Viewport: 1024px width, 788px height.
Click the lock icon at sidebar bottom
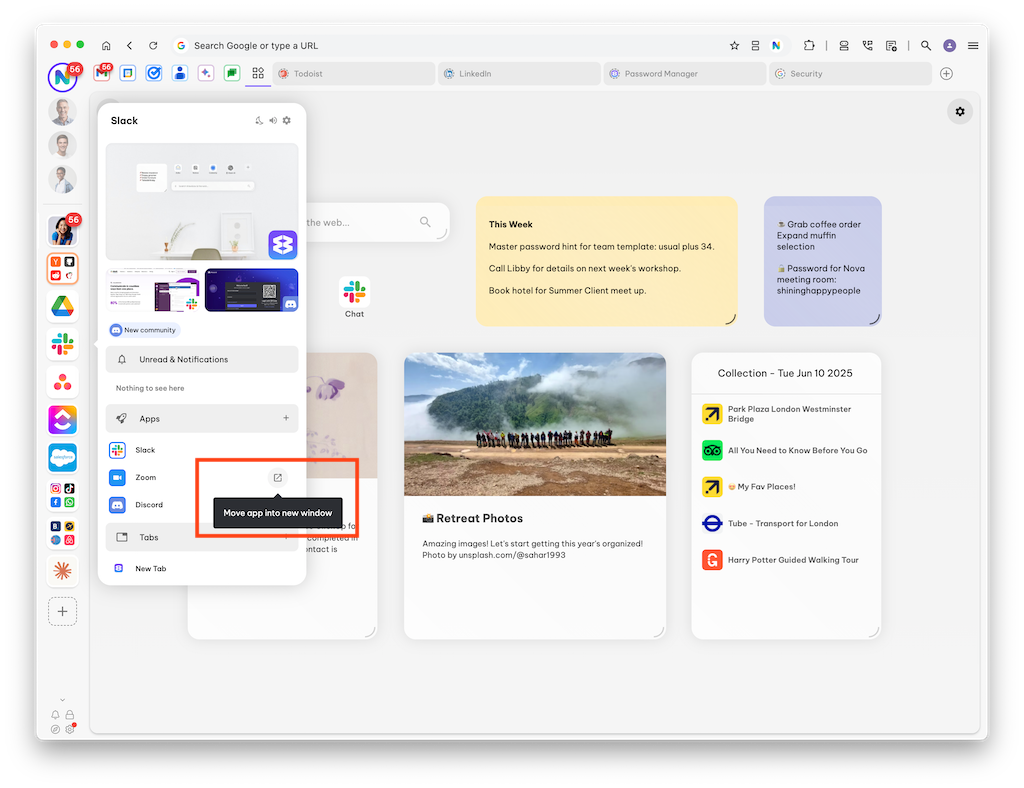[x=70, y=715]
